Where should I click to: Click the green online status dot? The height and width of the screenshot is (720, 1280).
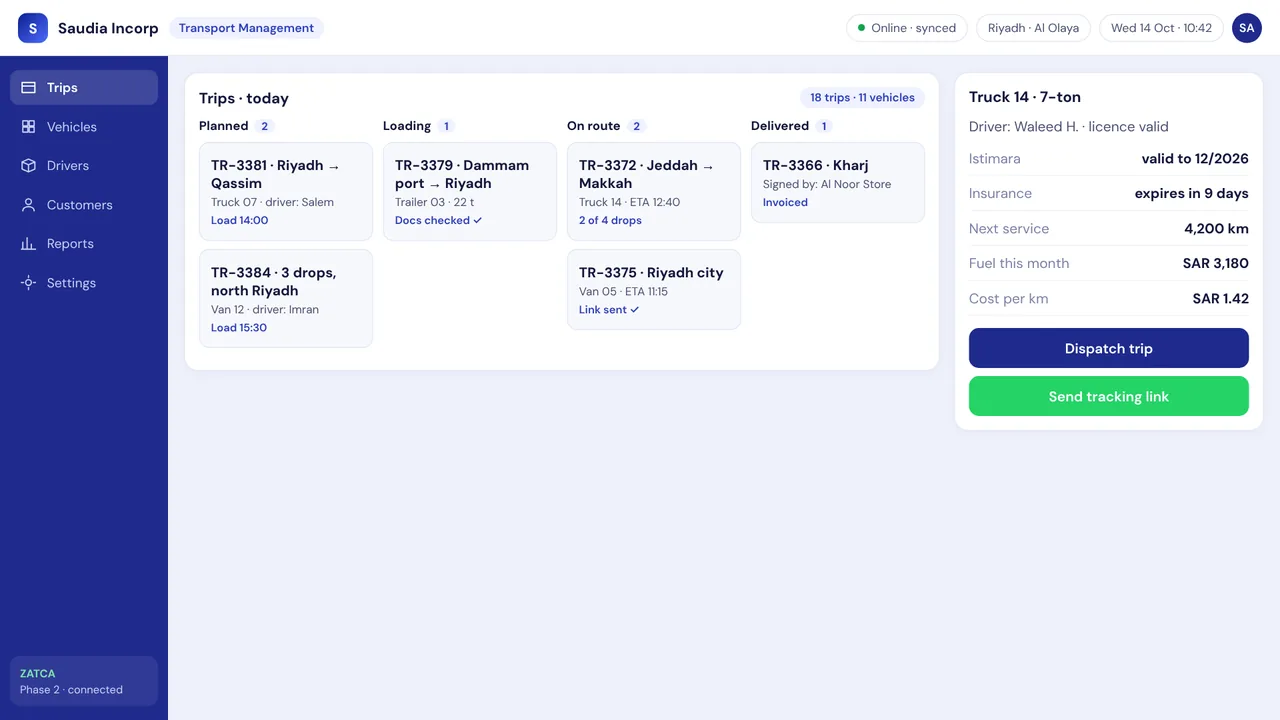[862, 28]
